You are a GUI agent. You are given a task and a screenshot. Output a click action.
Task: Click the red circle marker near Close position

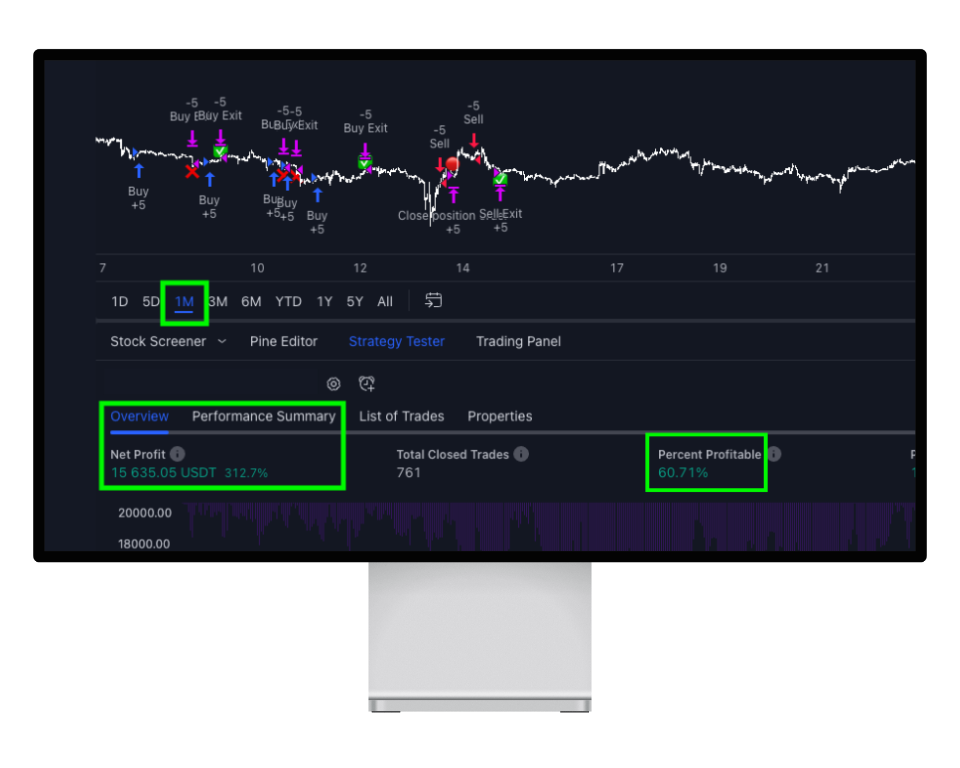click(452, 162)
